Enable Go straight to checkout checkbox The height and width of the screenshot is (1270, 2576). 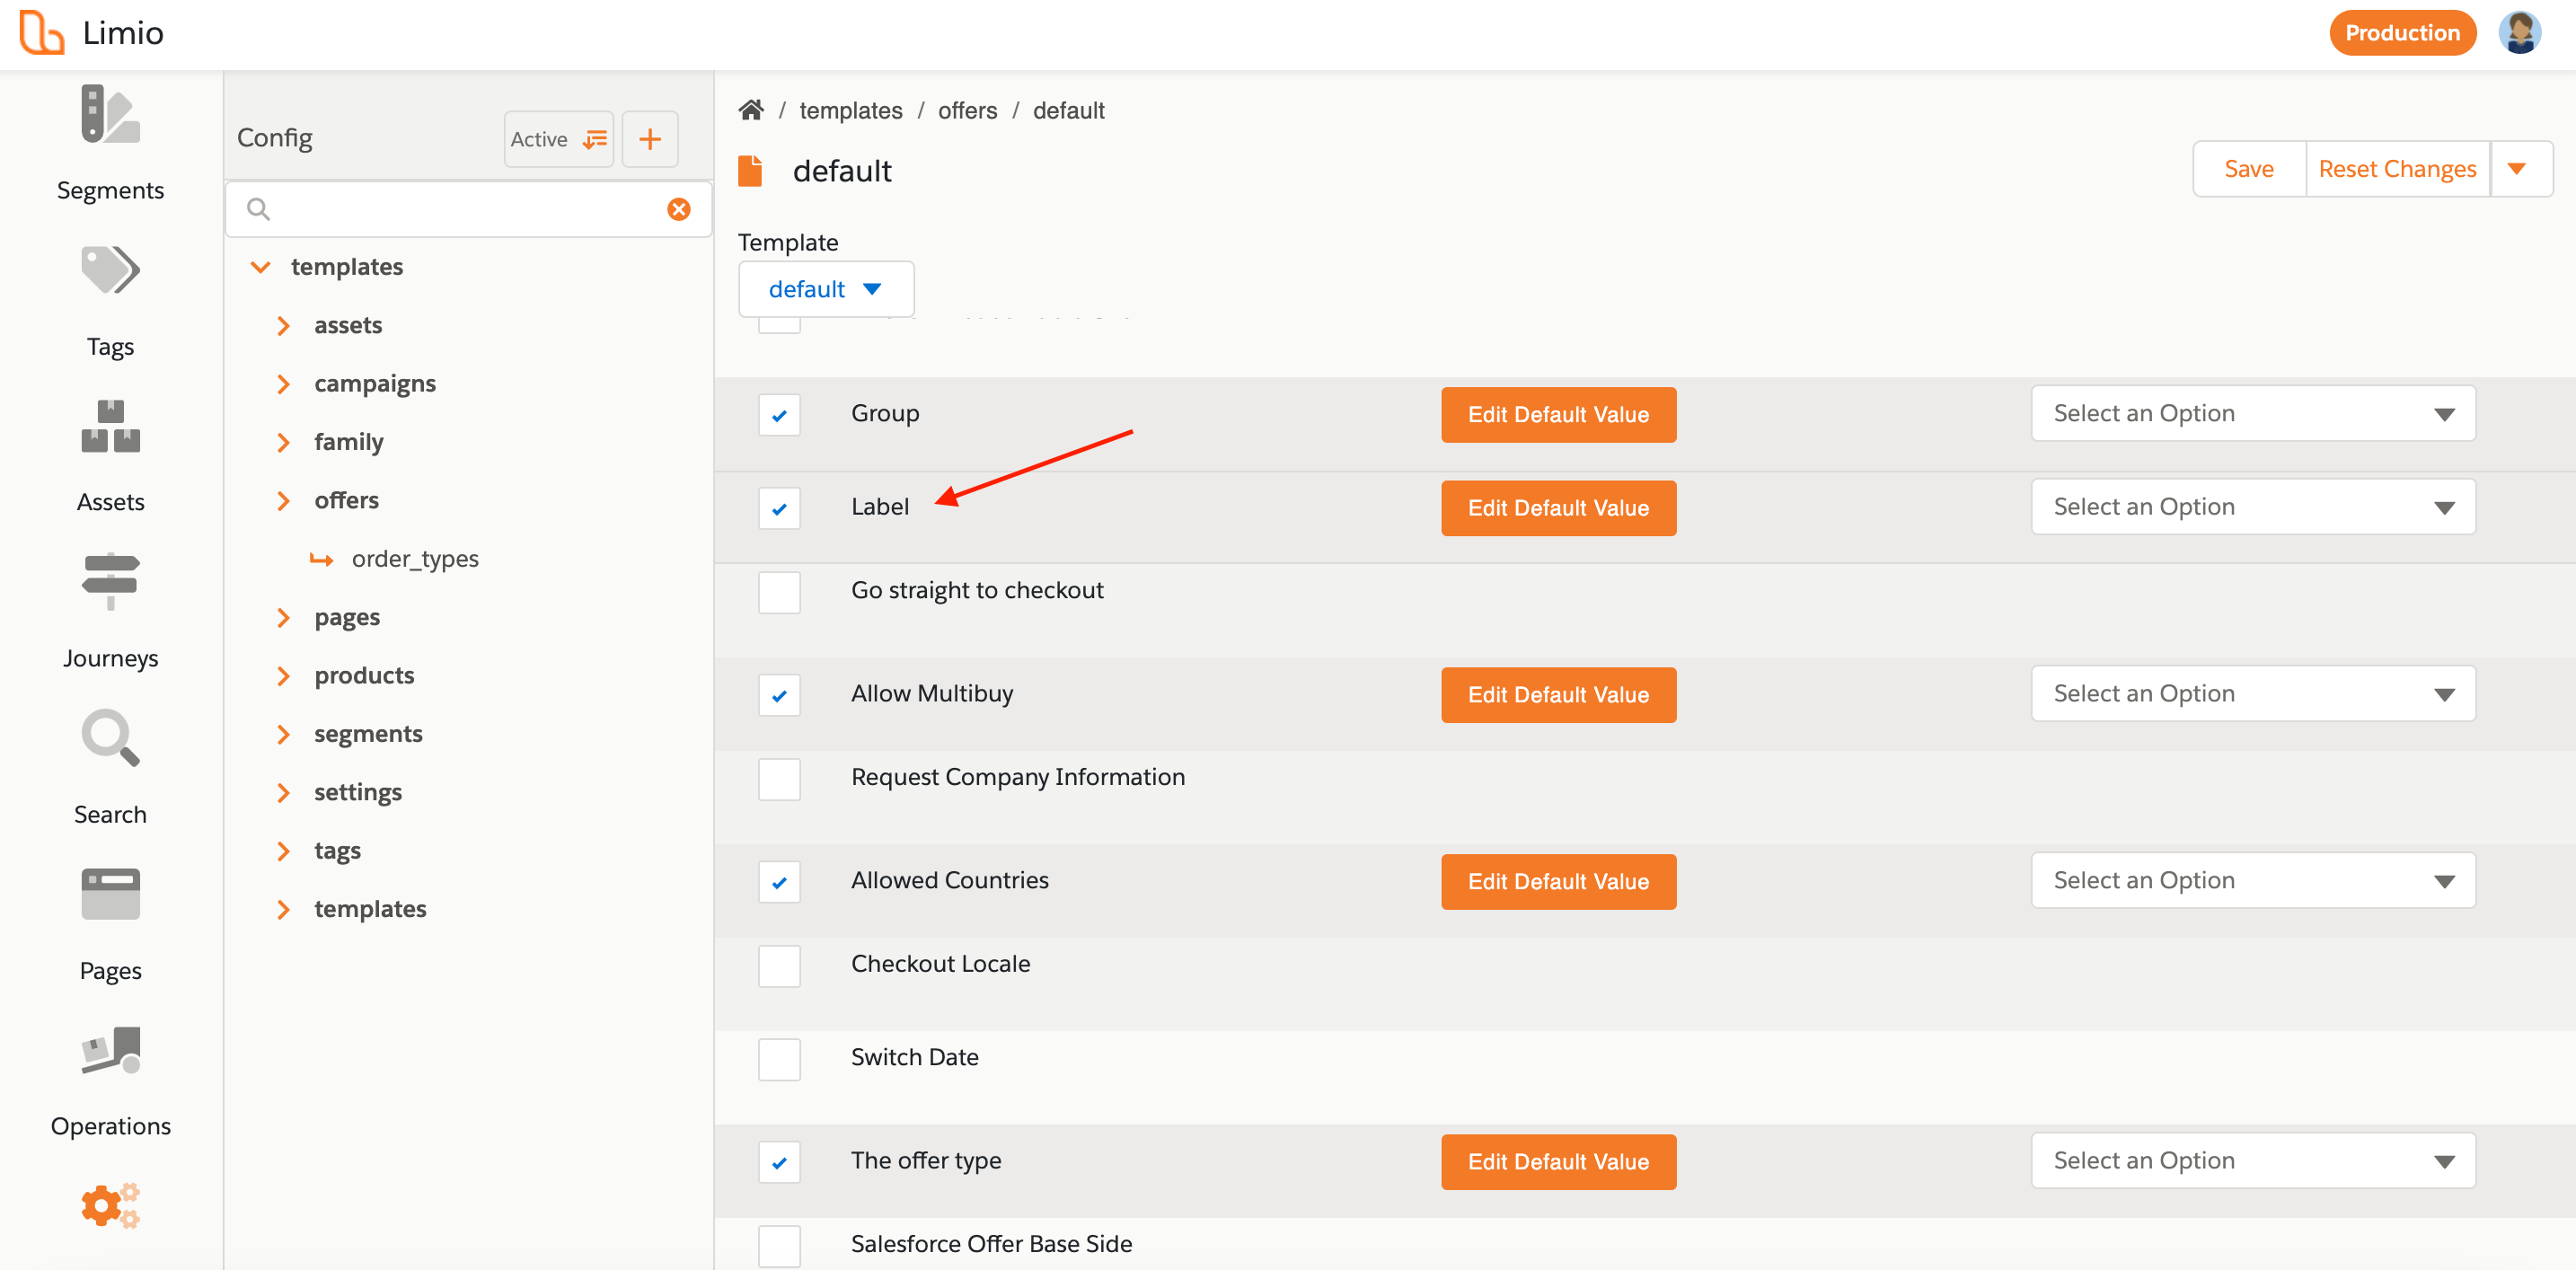point(779,592)
